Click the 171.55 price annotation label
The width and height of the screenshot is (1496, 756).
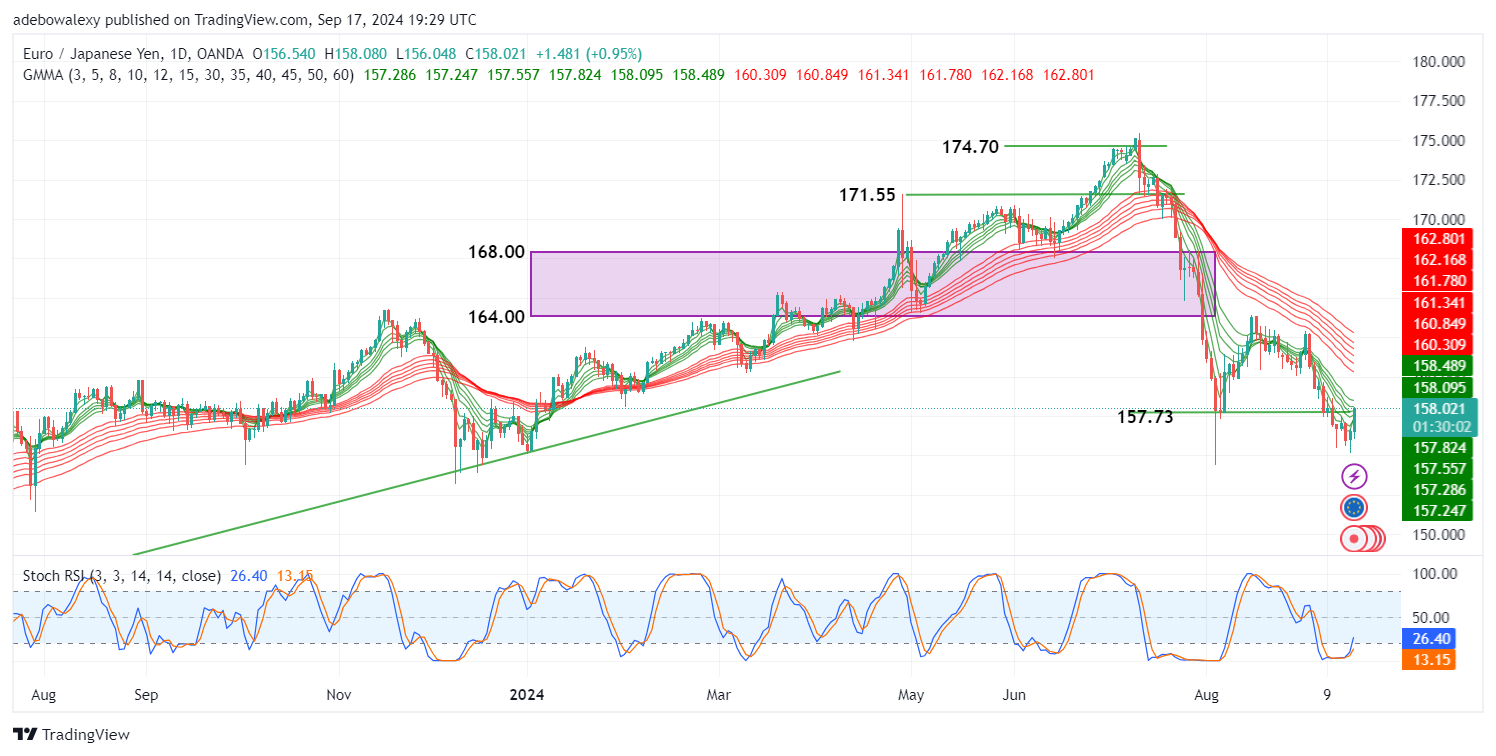click(x=867, y=196)
